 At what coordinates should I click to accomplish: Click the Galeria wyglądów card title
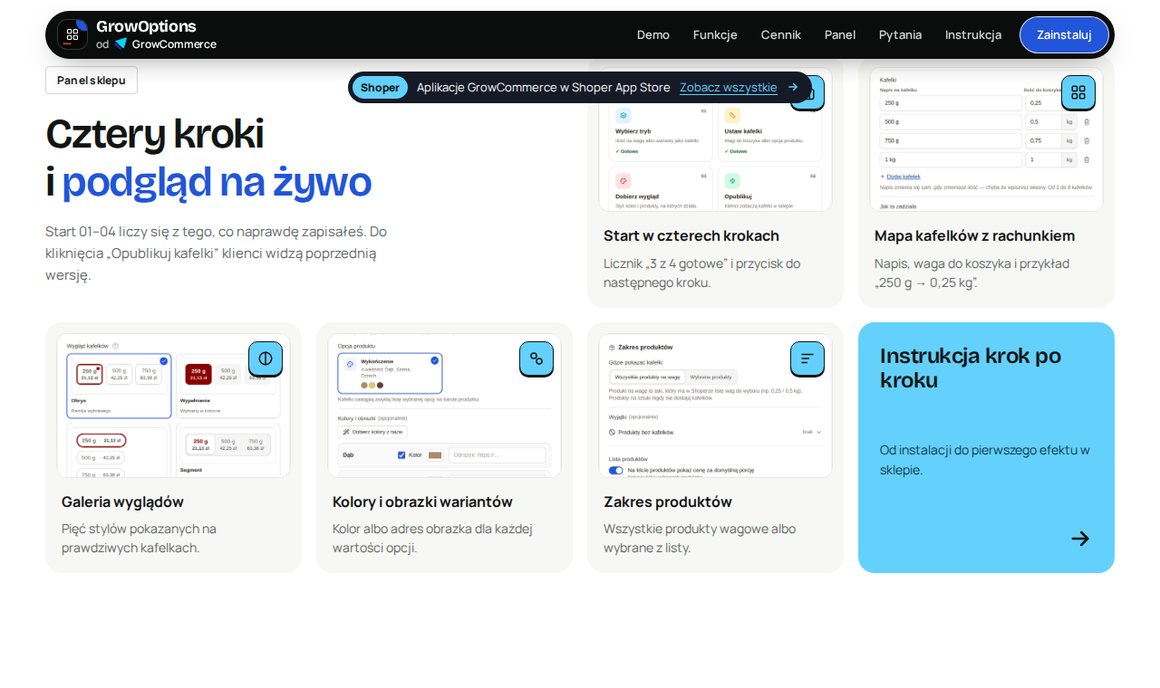point(123,502)
